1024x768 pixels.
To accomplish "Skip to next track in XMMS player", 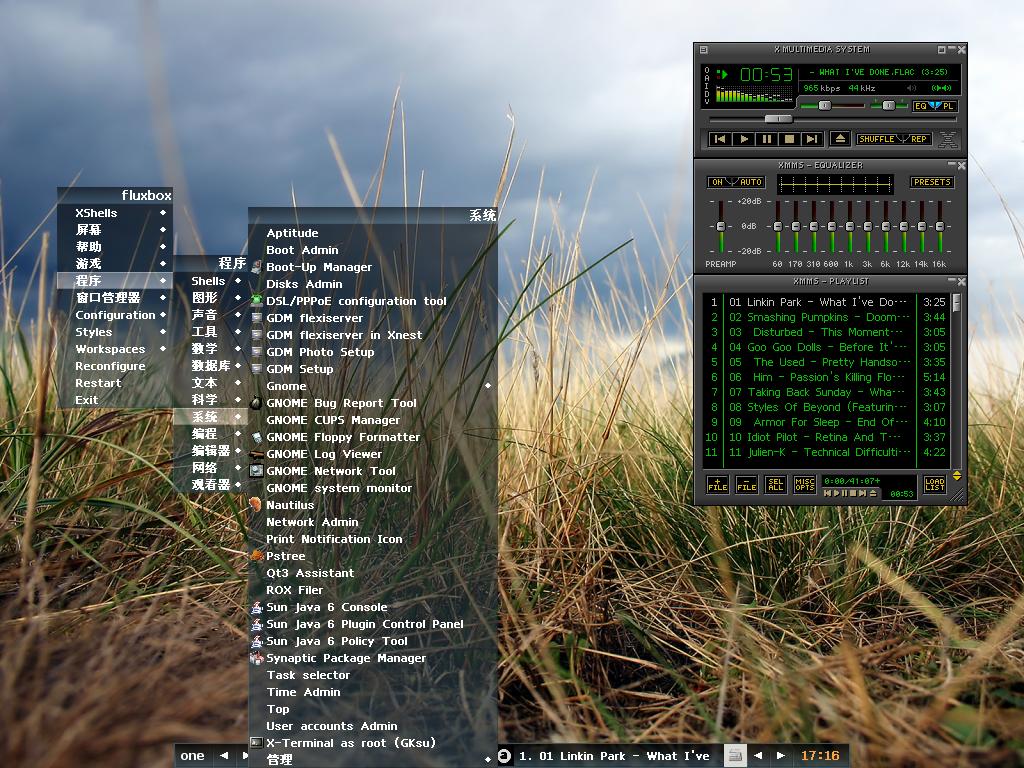I will (812, 139).
